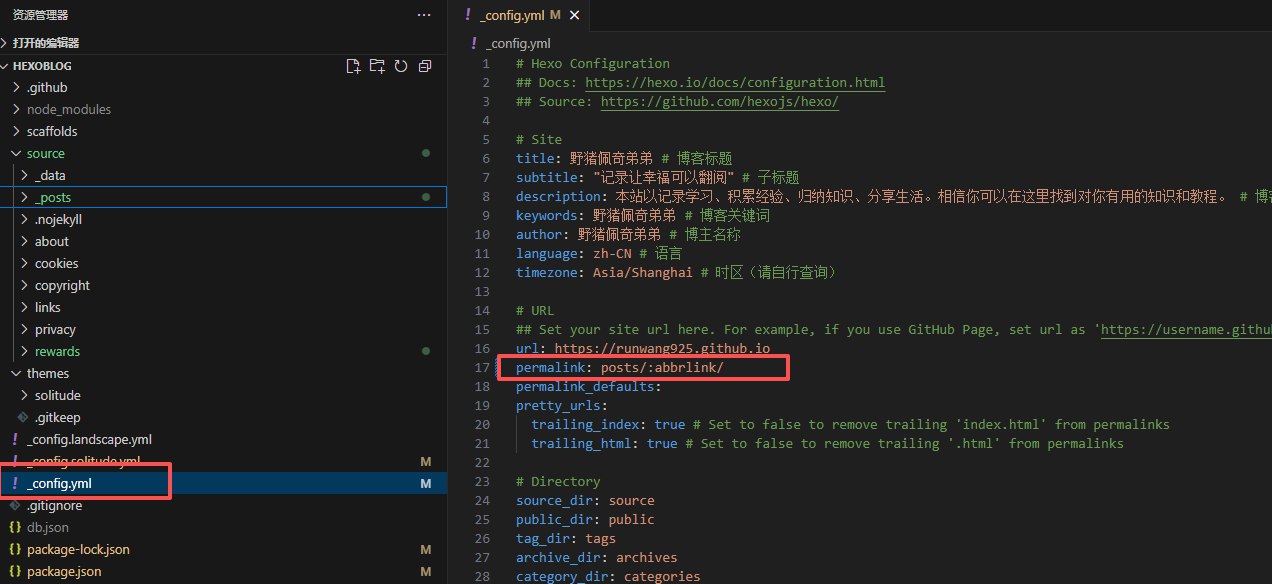Click the New Folder icon in explorer
Screen dimensions: 1272x584
377,66
